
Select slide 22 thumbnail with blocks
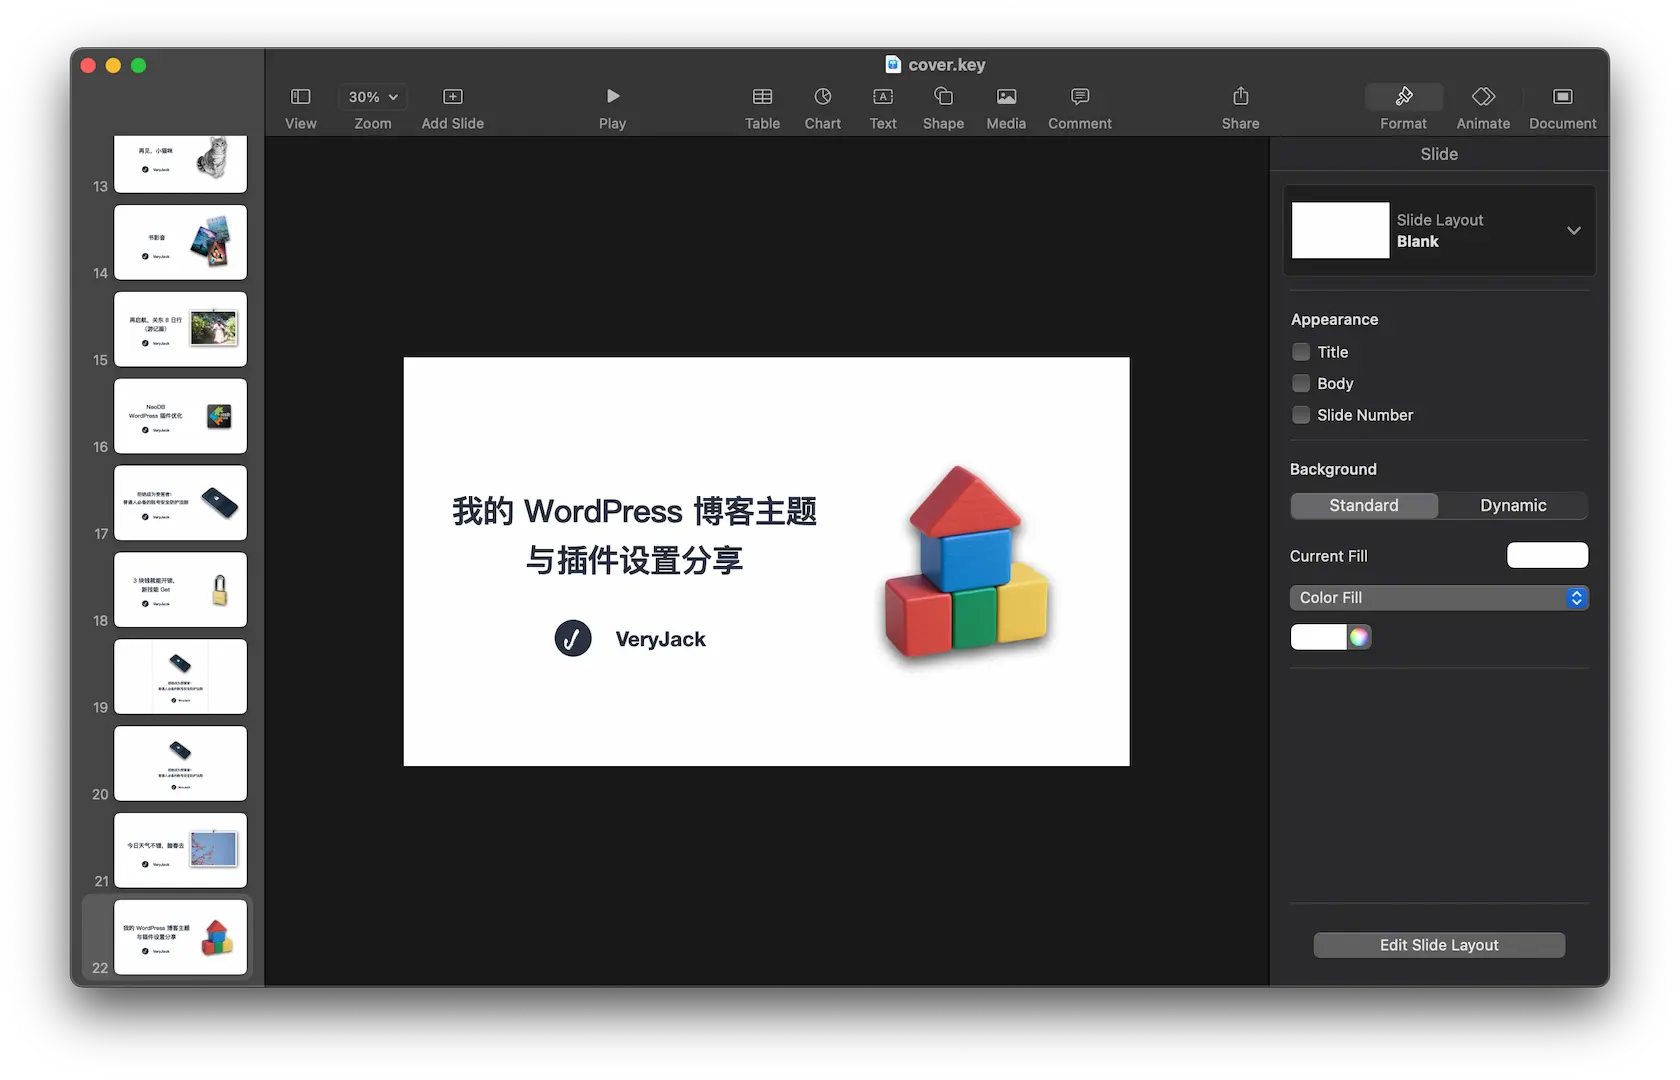tap(180, 937)
